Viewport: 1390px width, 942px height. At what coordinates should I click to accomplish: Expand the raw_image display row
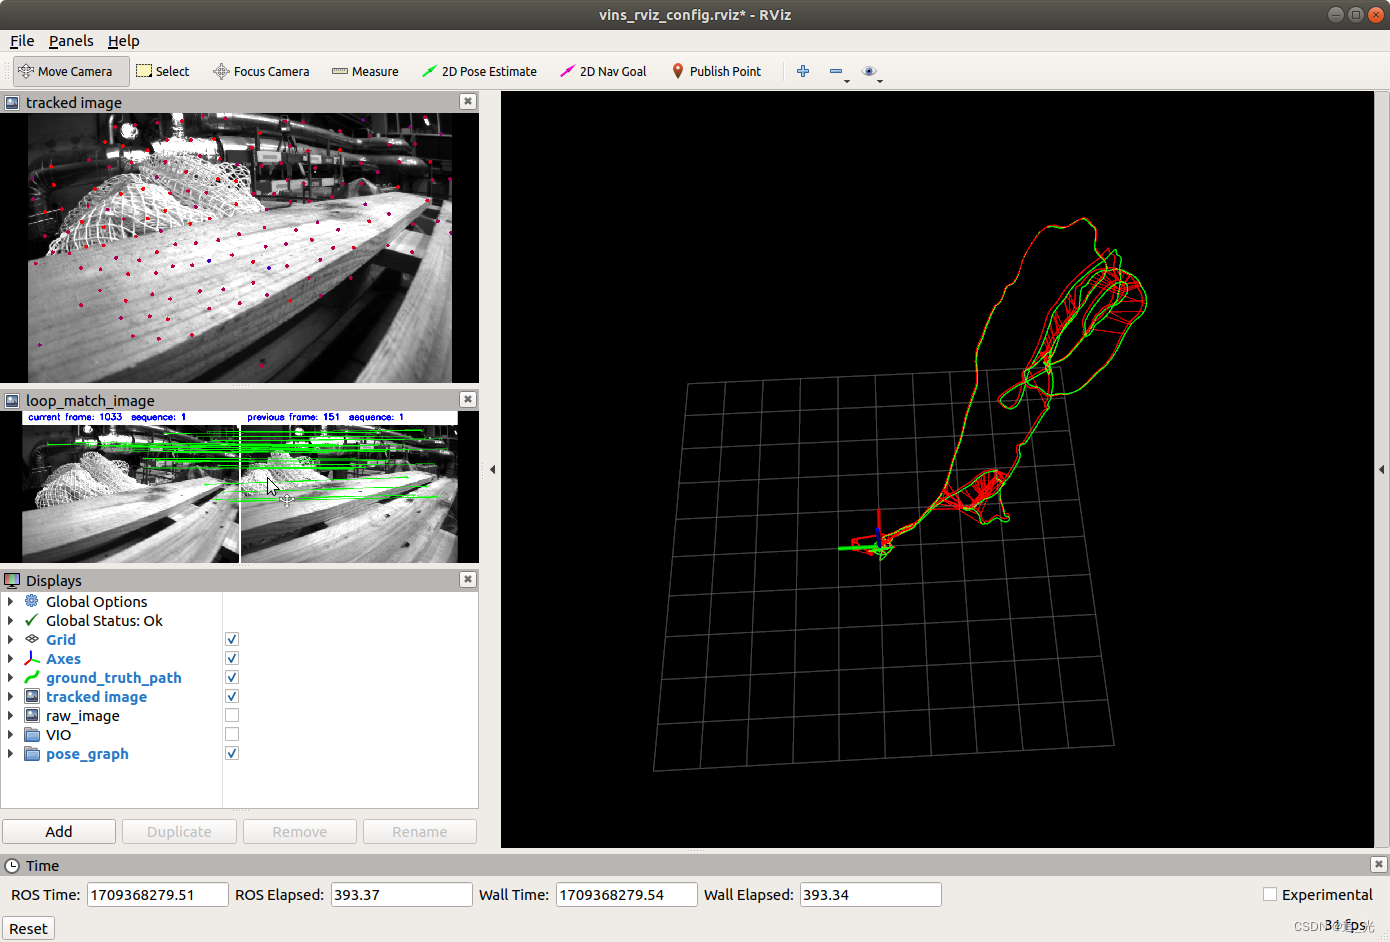pos(10,715)
